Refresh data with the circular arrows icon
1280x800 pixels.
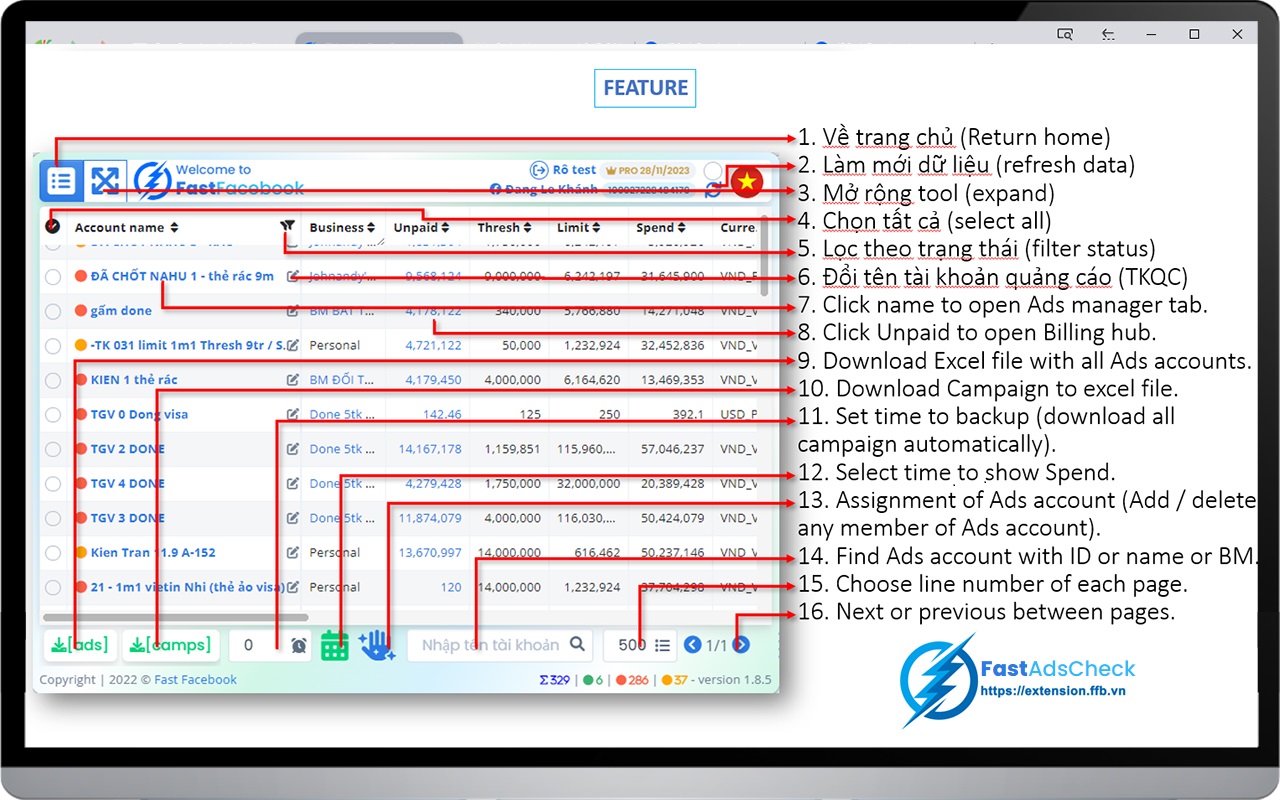pos(713,189)
